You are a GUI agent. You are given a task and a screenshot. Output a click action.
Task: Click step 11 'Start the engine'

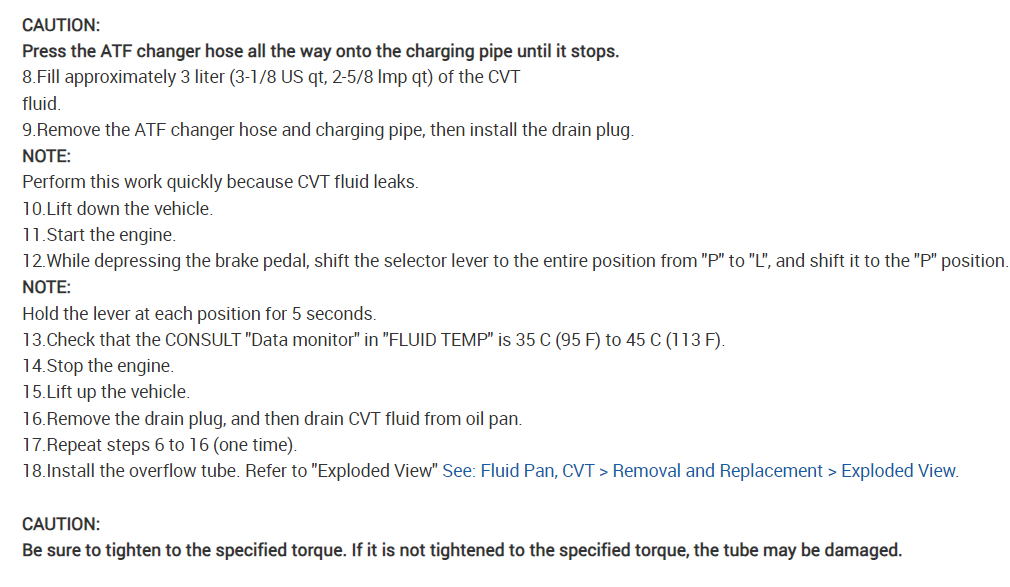(x=98, y=235)
